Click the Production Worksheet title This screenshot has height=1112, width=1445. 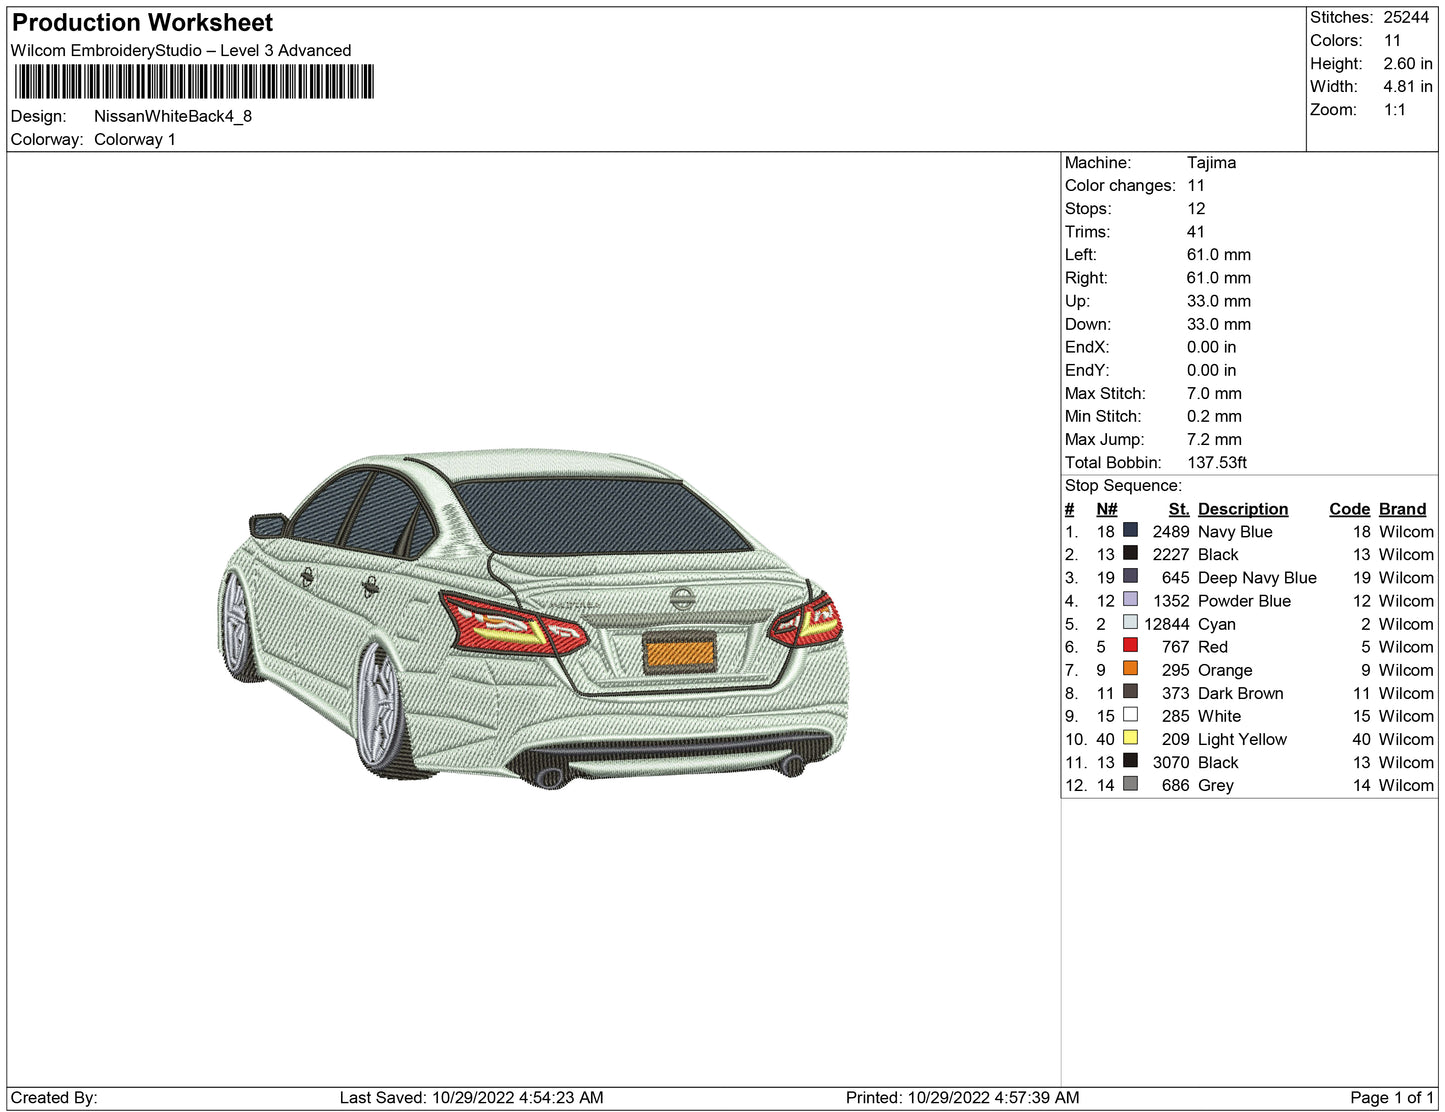(142, 22)
